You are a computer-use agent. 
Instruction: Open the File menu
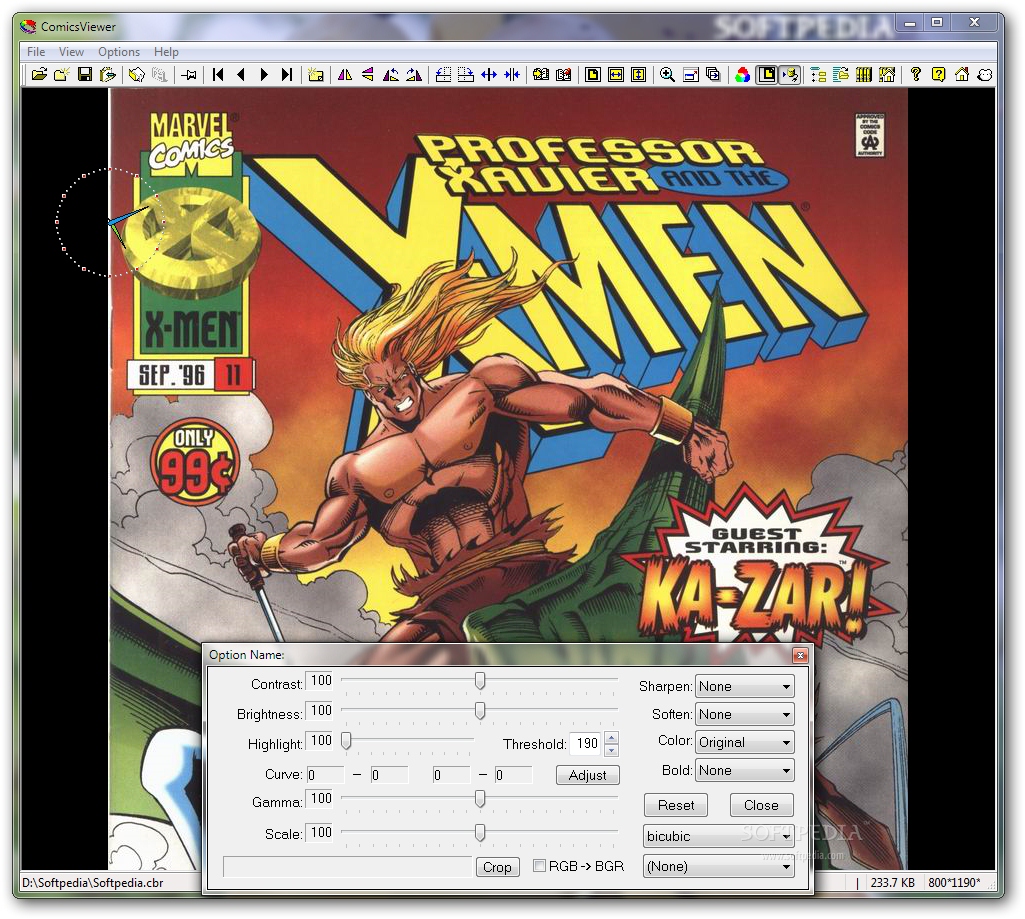[x=36, y=52]
